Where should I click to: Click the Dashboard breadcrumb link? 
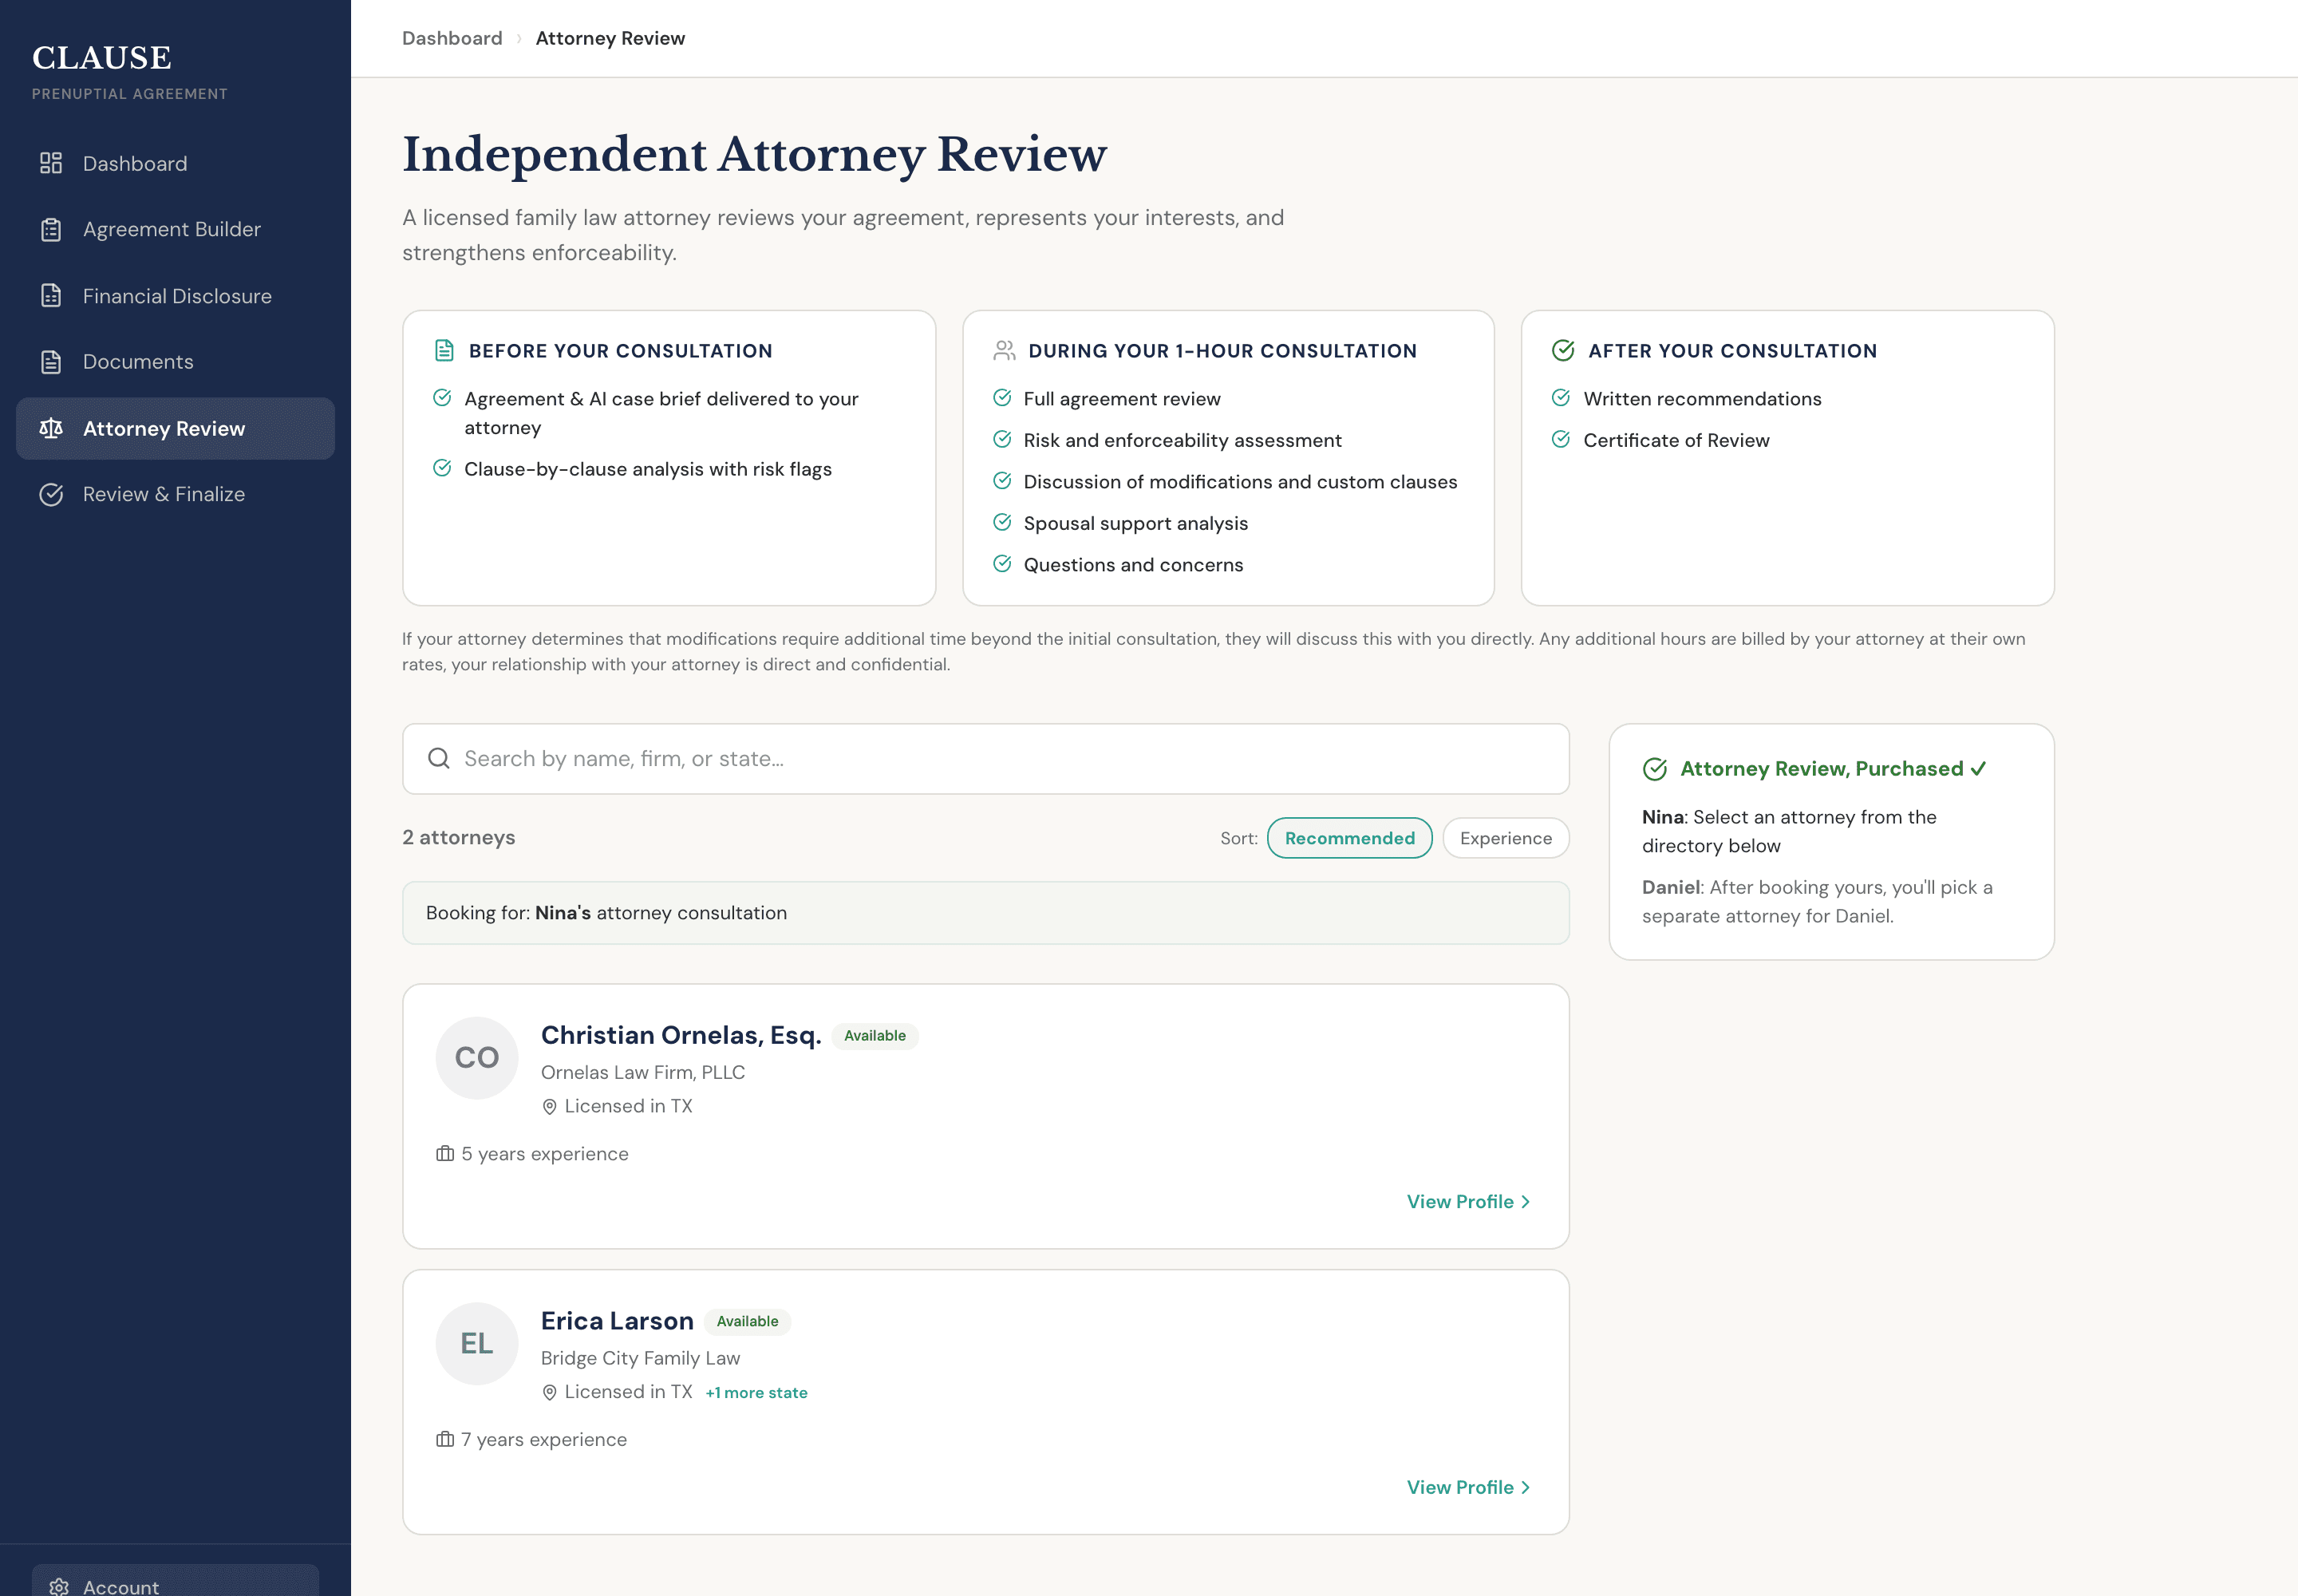click(452, 38)
